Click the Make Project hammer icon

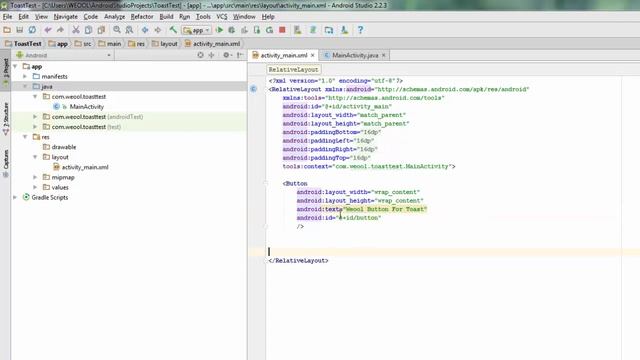coord(173,30)
